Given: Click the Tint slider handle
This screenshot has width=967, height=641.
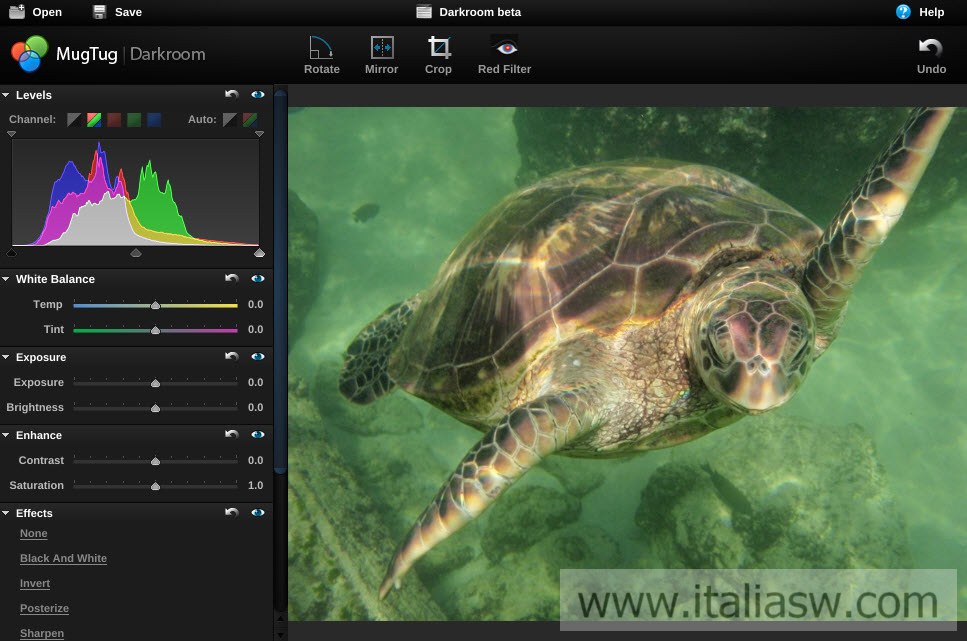Looking at the screenshot, I should pos(155,330).
